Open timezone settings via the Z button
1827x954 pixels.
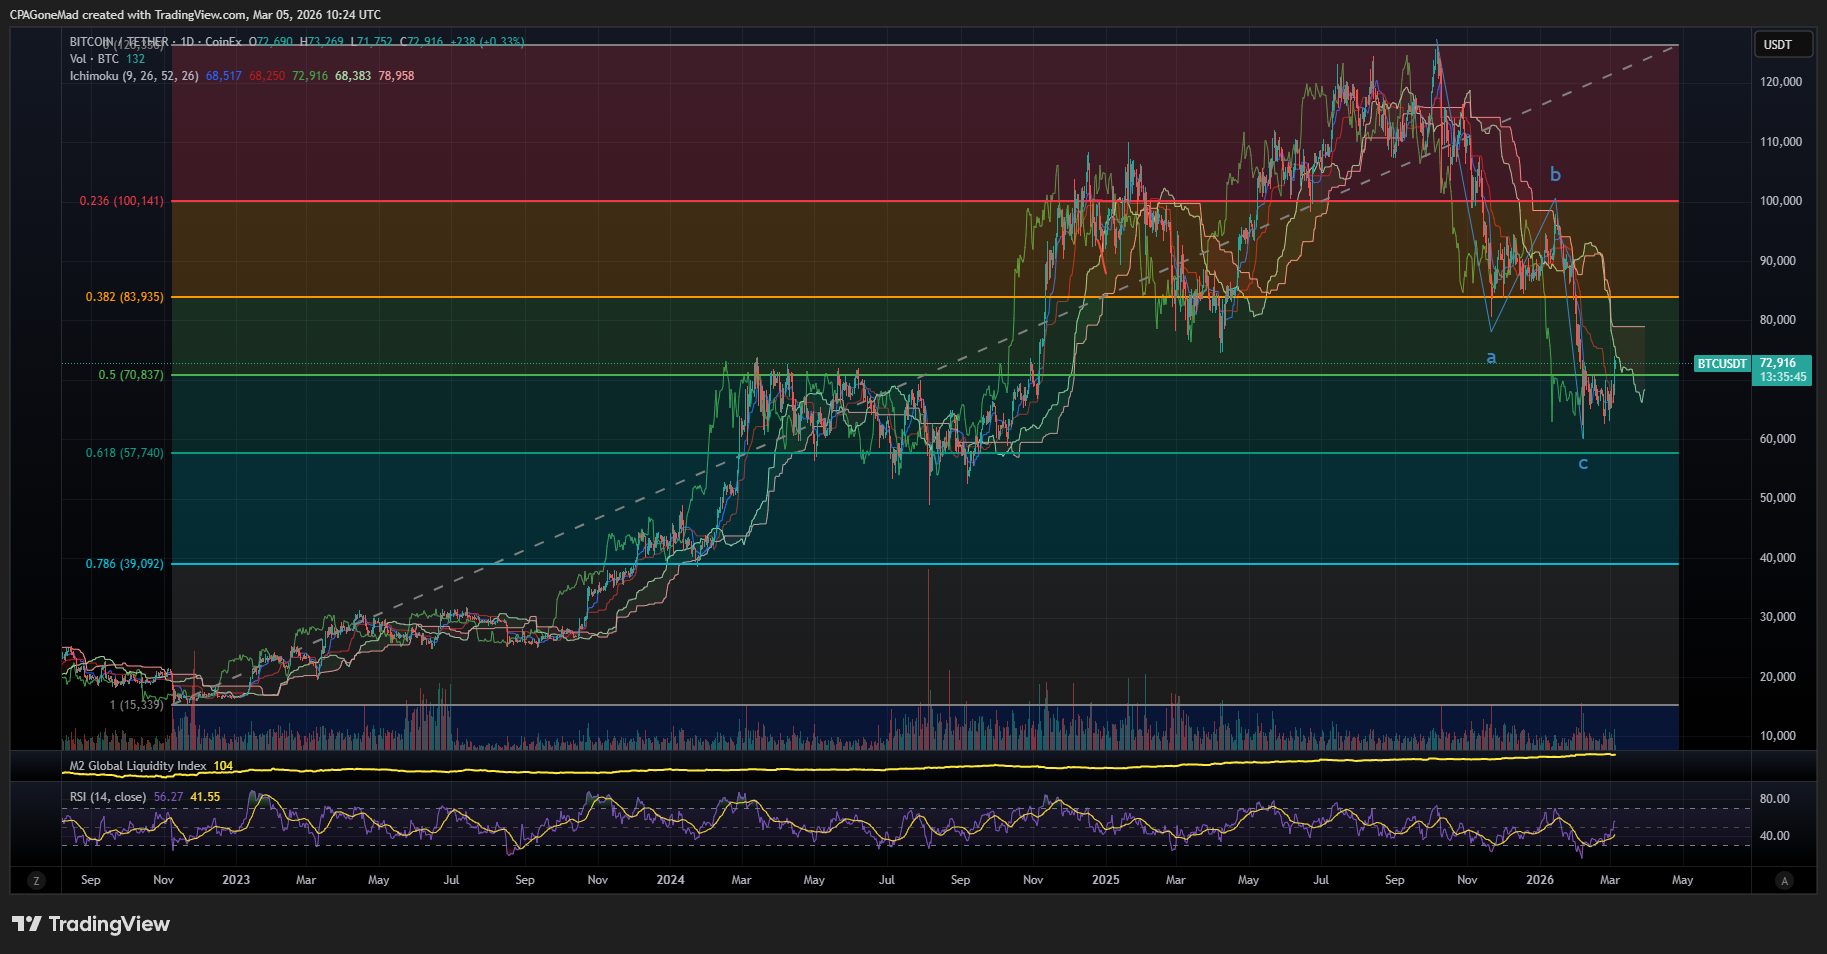tap(36, 880)
